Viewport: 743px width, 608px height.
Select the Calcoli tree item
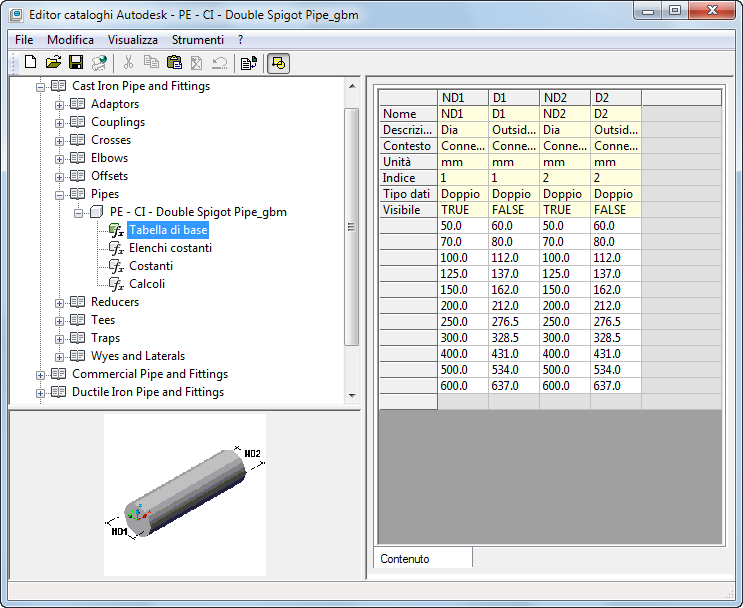point(147,284)
